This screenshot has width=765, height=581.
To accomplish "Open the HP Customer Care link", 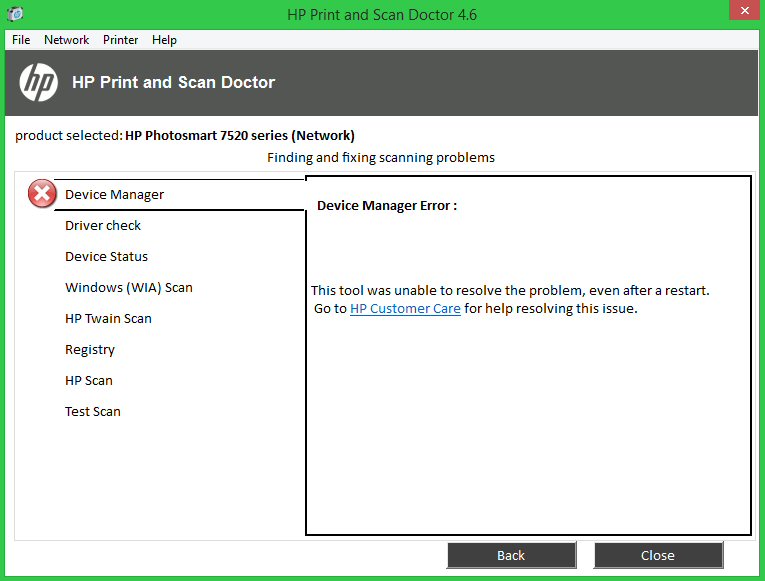I will [405, 309].
